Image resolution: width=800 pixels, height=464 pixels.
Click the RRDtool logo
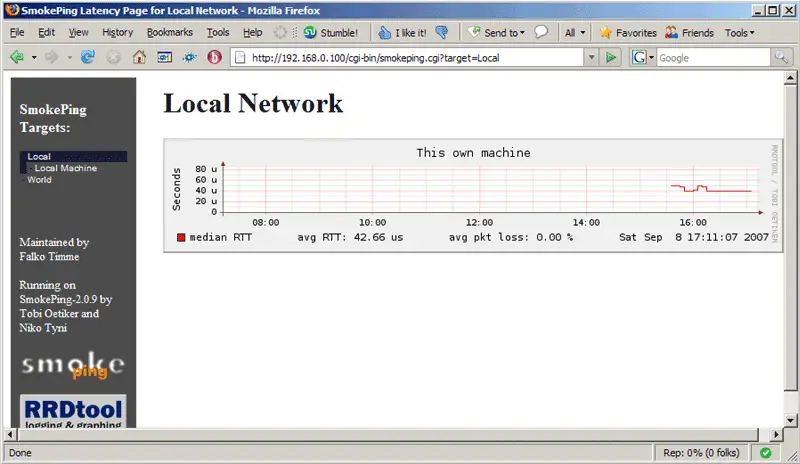pos(73,411)
